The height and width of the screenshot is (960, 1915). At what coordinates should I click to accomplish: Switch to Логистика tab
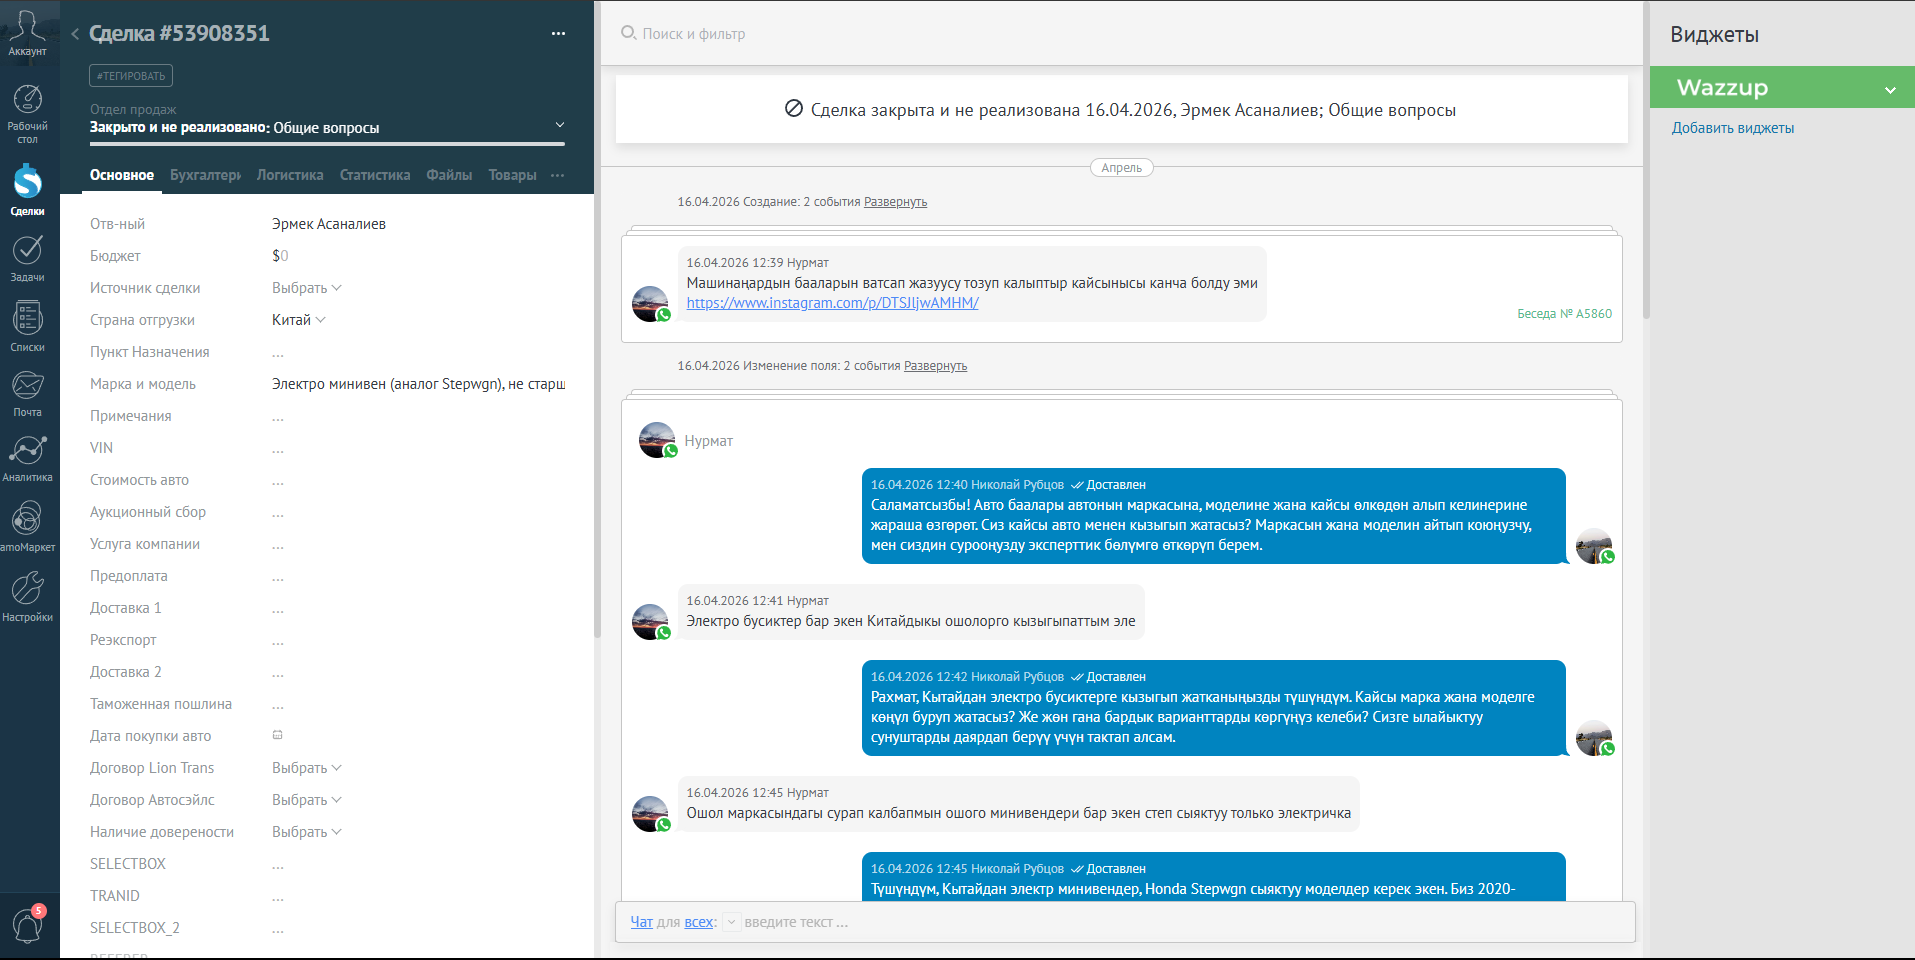290,175
